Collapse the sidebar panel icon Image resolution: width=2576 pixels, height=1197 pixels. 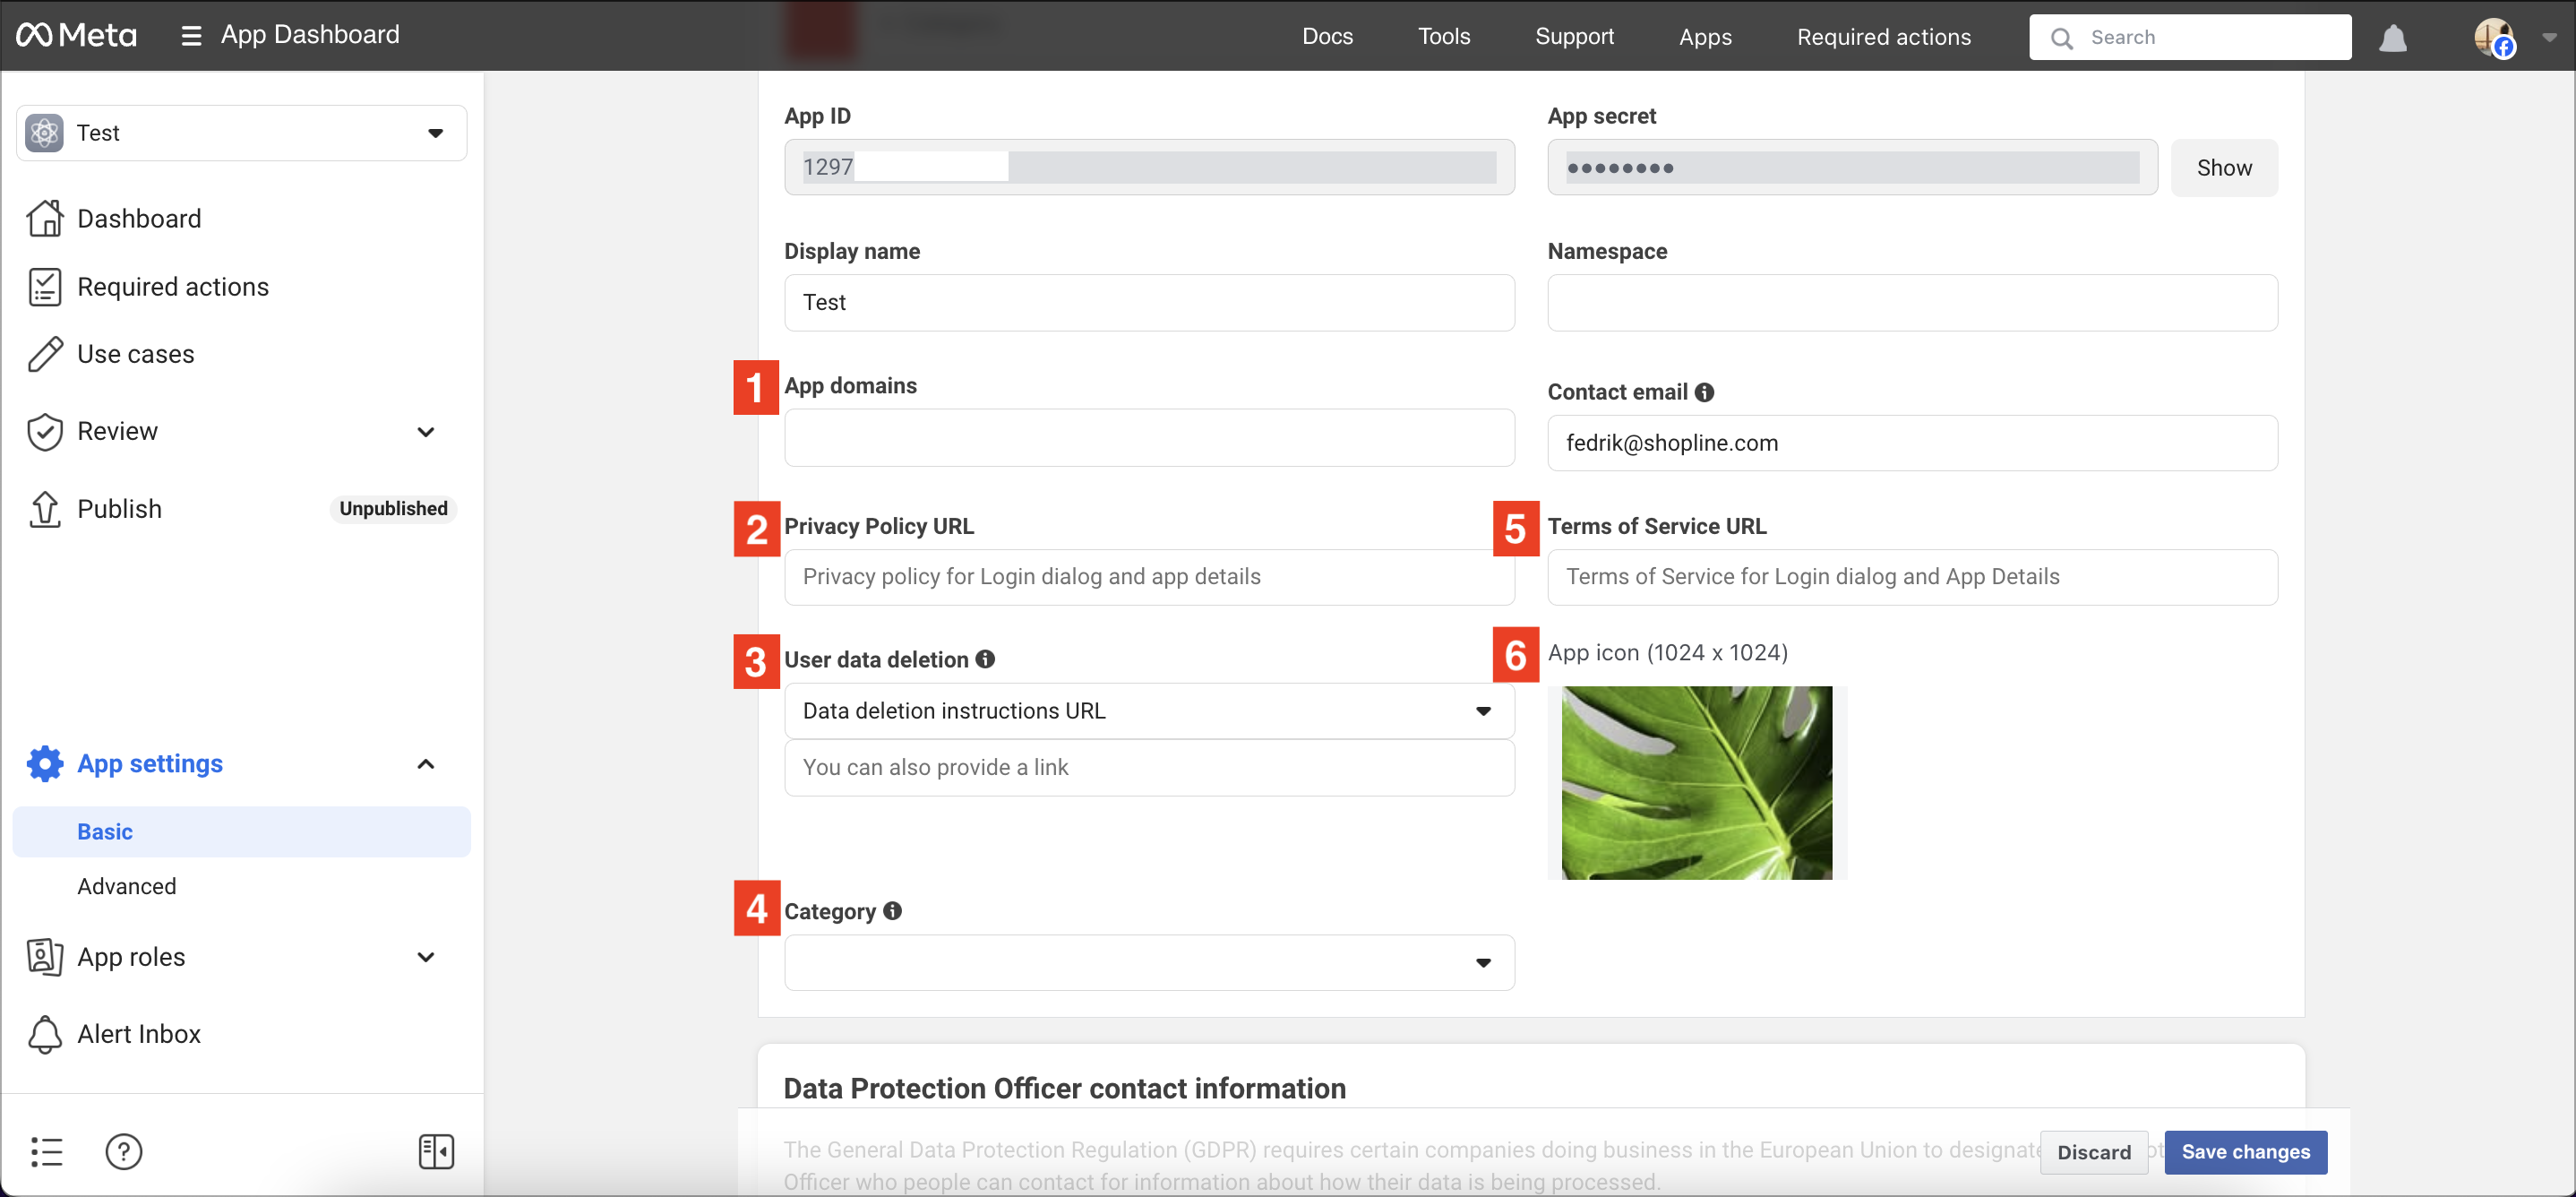(x=436, y=1151)
